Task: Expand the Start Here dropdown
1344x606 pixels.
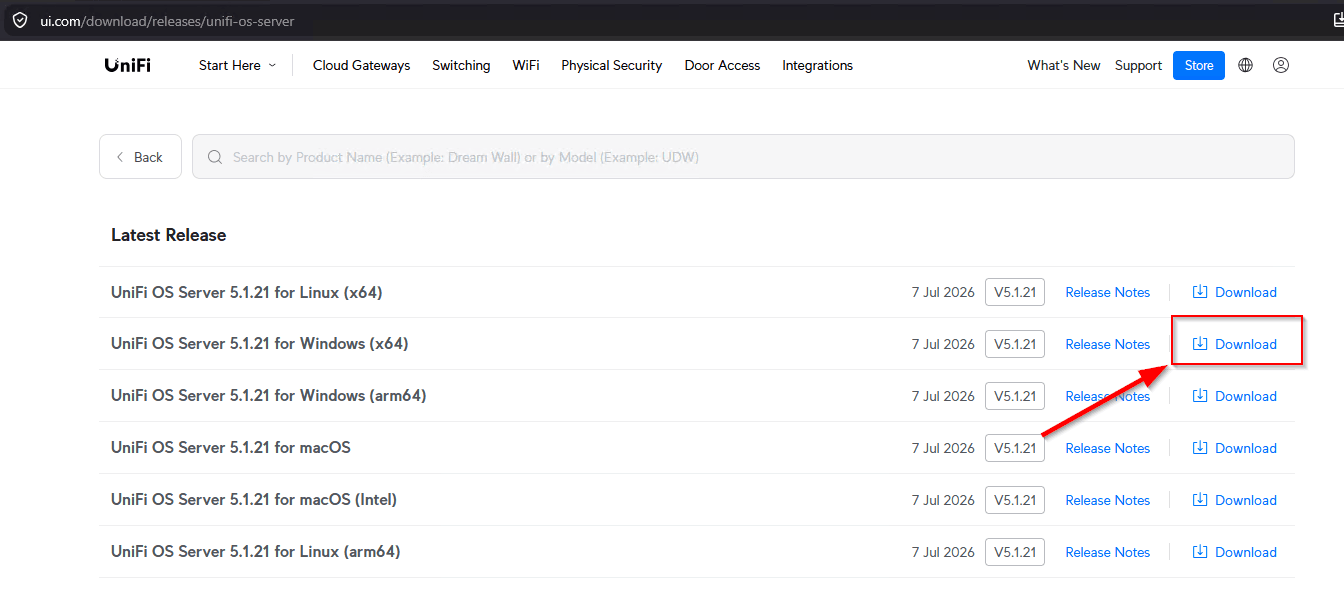Action: [x=237, y=65]
